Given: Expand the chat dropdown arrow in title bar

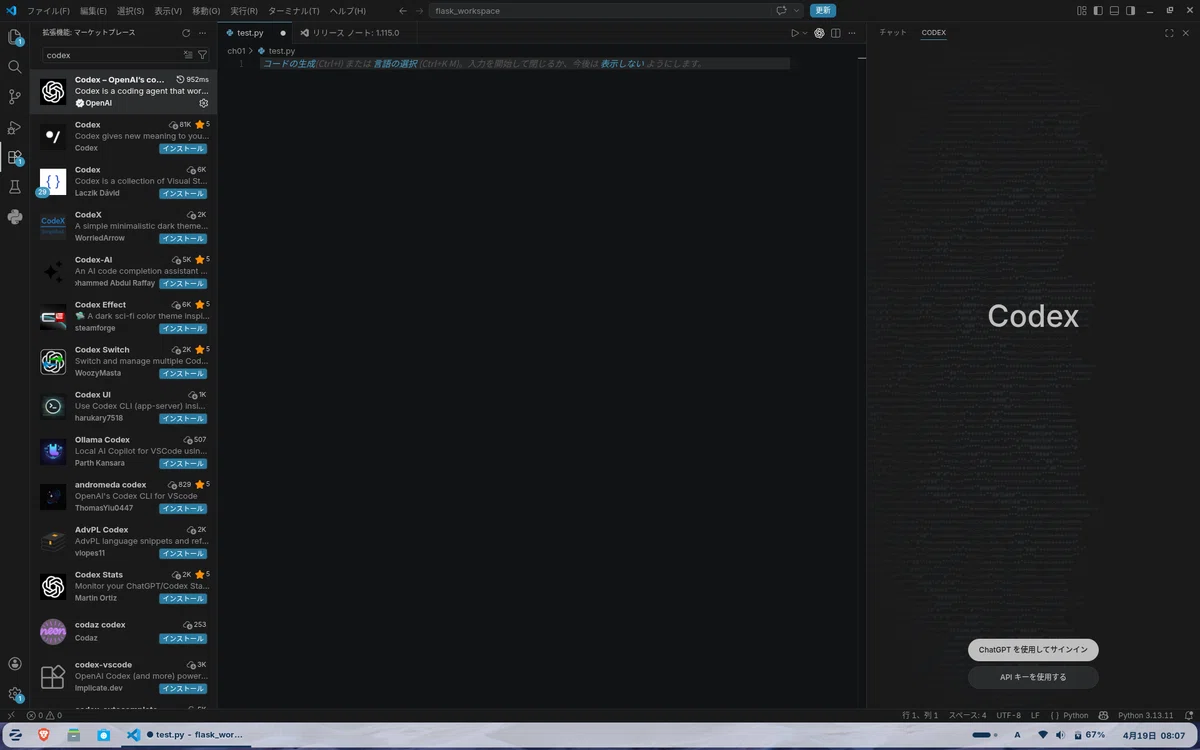Looking at the screenshot, I should [x=797, y=10].
